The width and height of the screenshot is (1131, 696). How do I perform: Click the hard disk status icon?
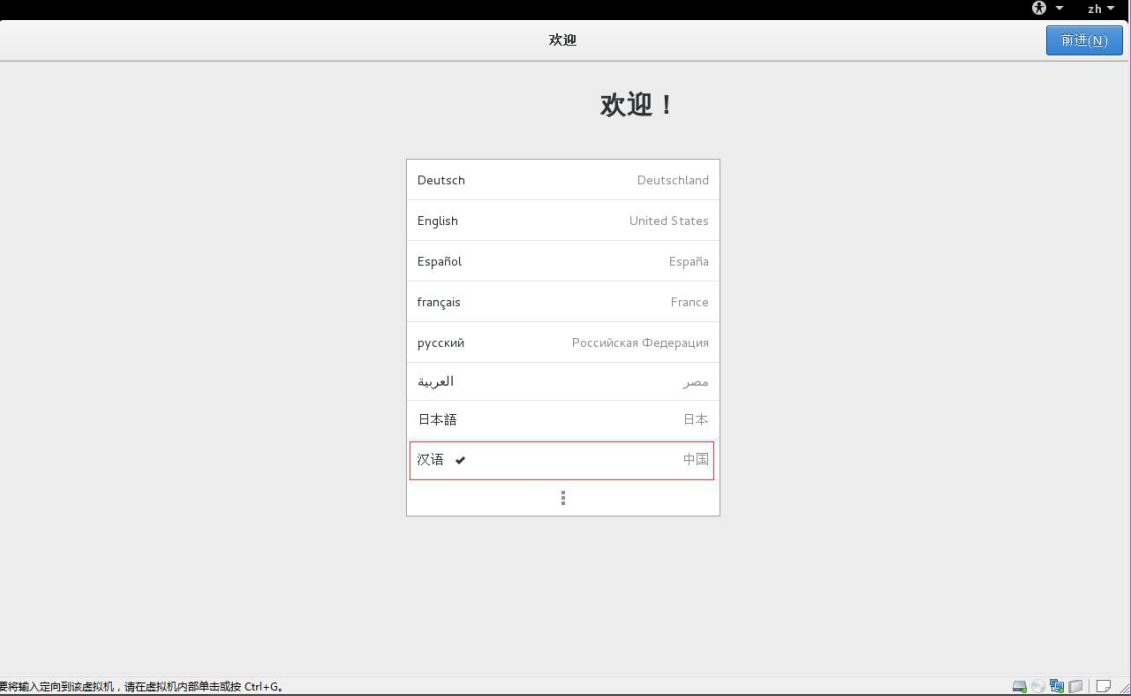coord(1019,686)
